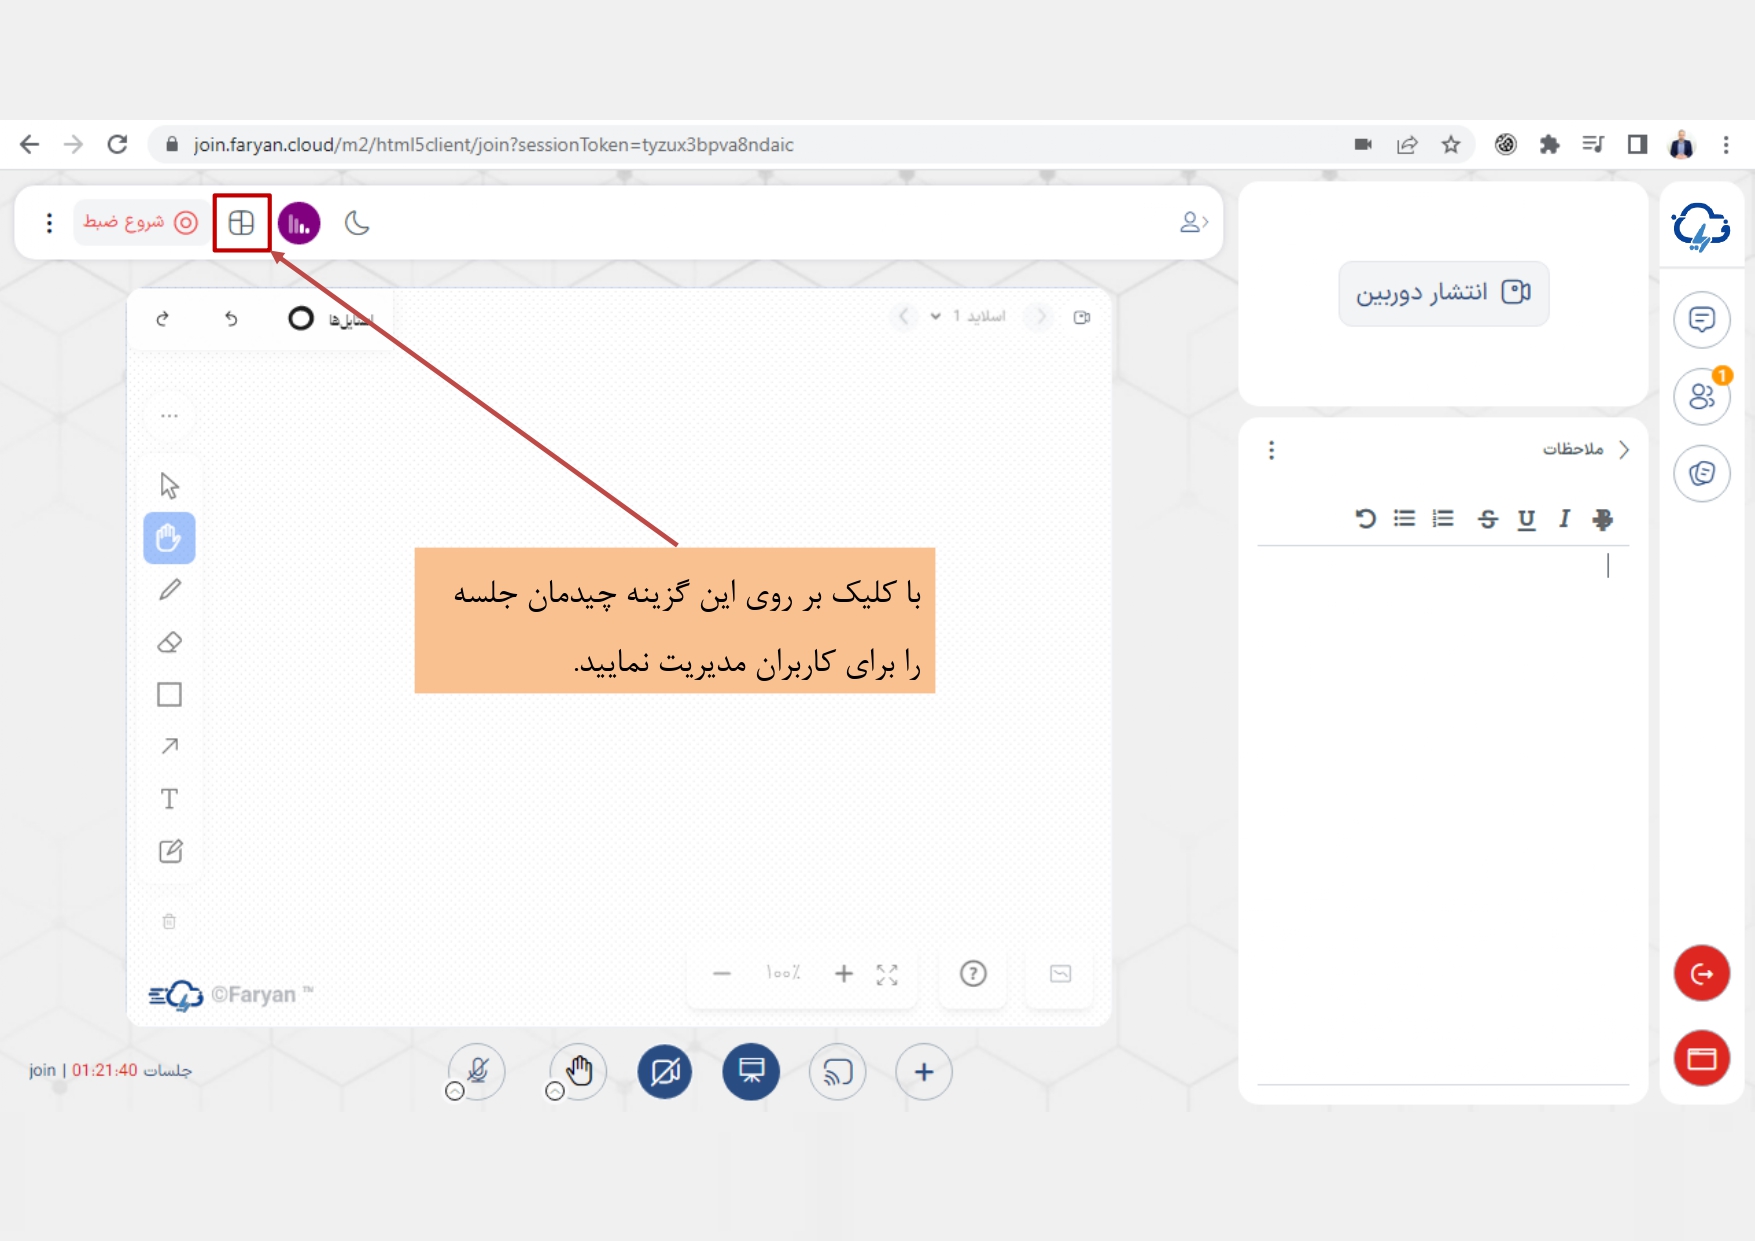Viewport: 1755px width, 1241px height.
Task: Open the public chat icon
Action: [1701, 320]
